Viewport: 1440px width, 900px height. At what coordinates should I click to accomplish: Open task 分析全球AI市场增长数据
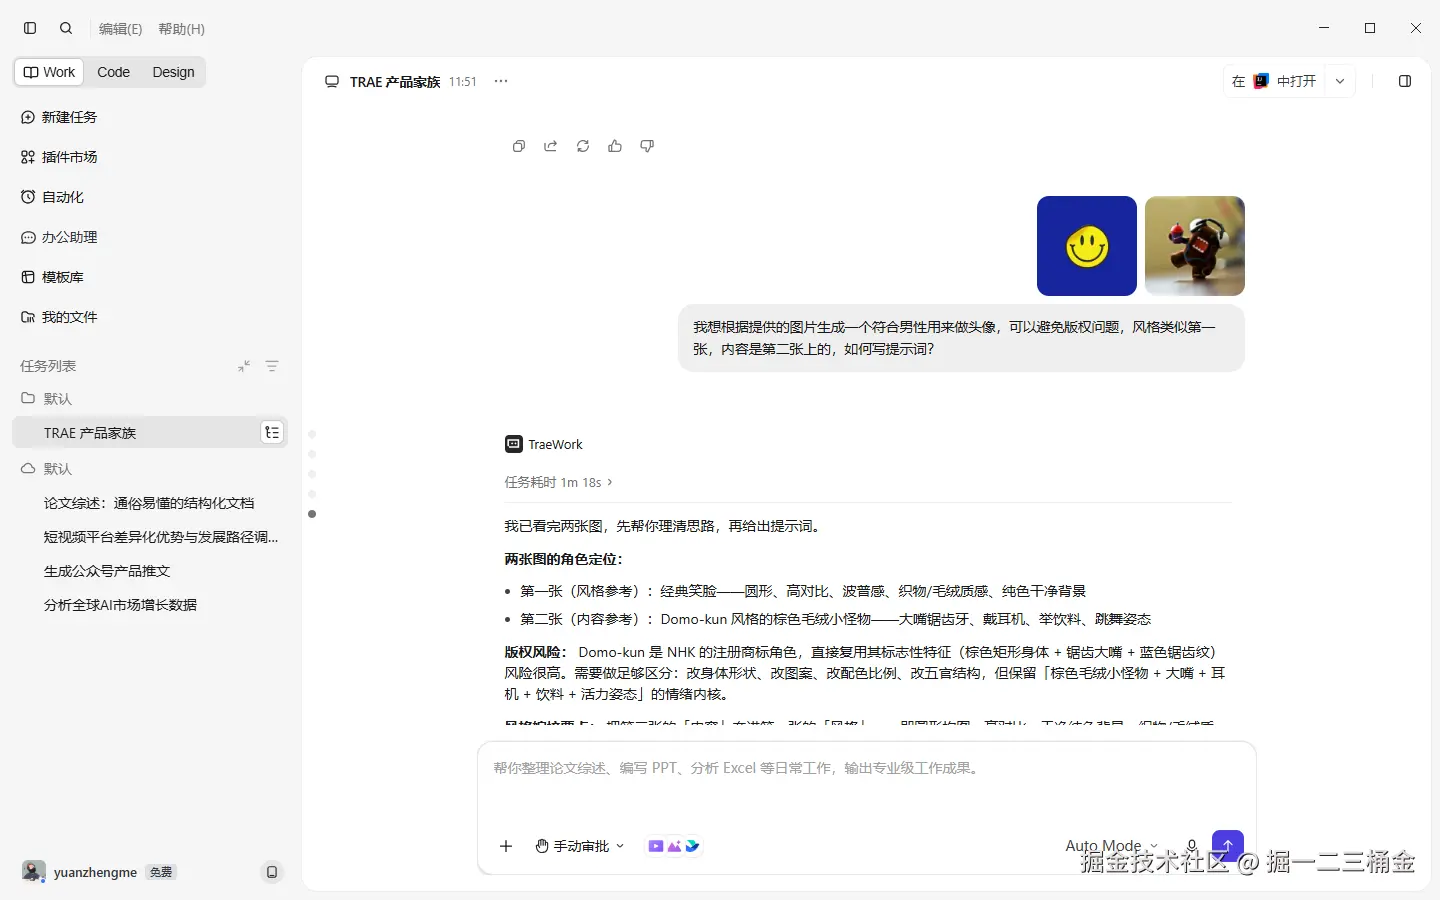coord(150,605)
